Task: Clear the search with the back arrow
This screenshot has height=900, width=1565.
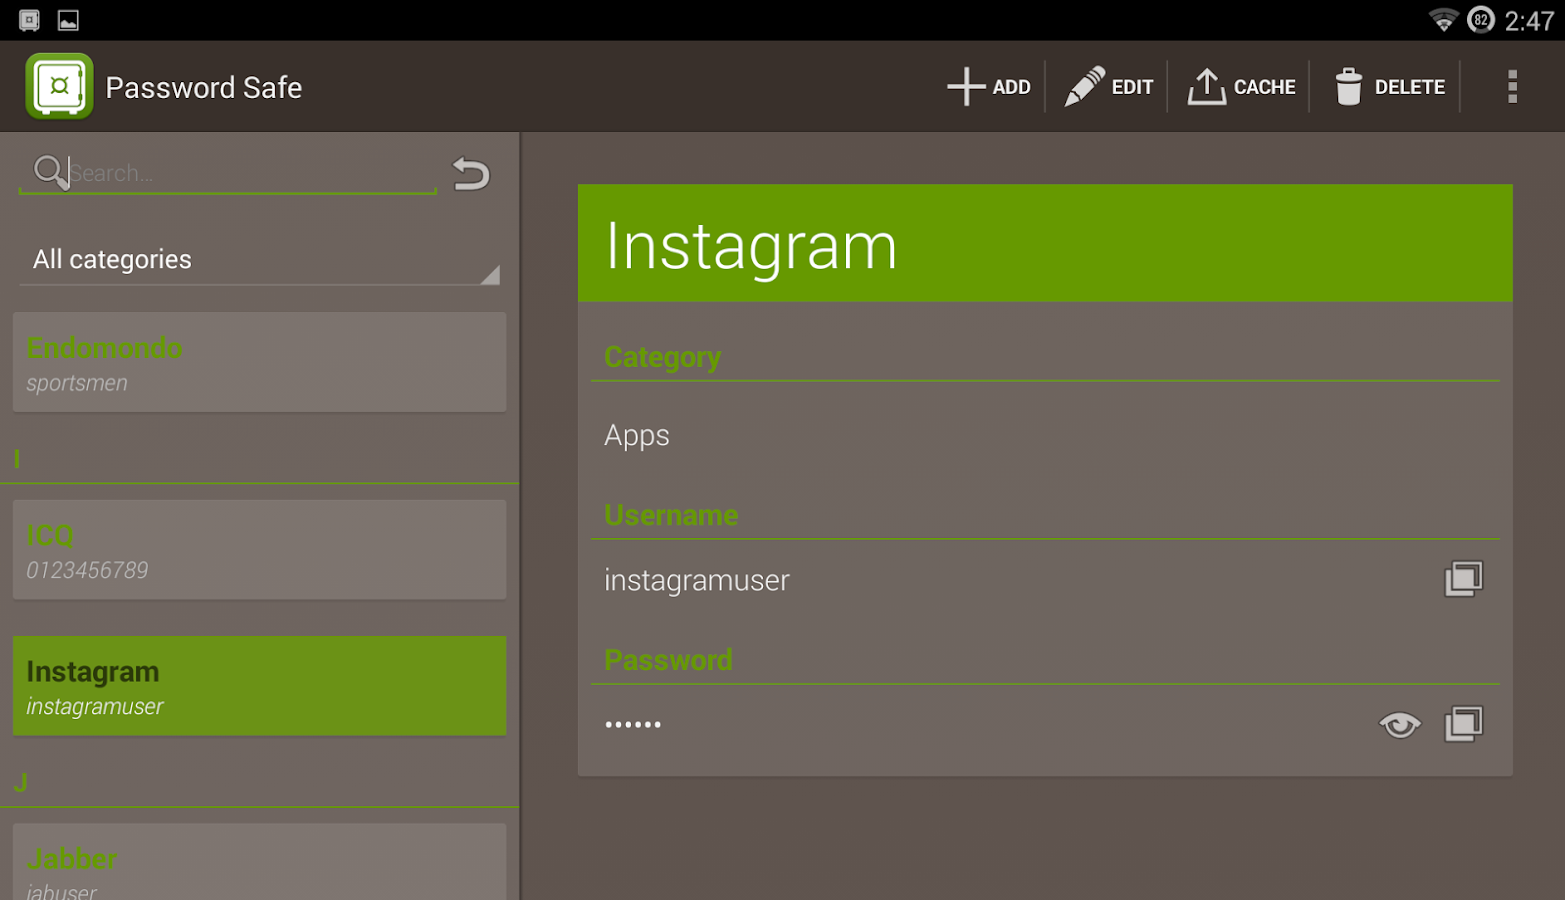Action: pos(472,172)
